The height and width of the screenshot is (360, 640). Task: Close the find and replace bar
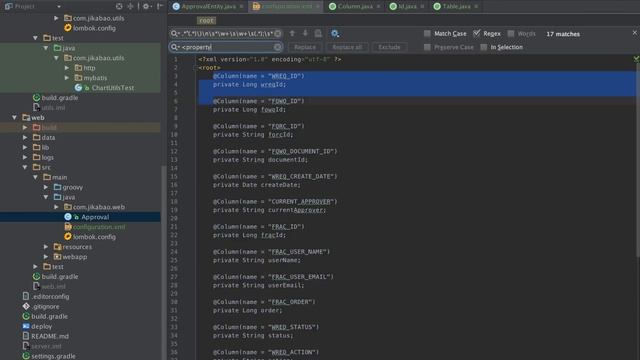tap(634, 33)
